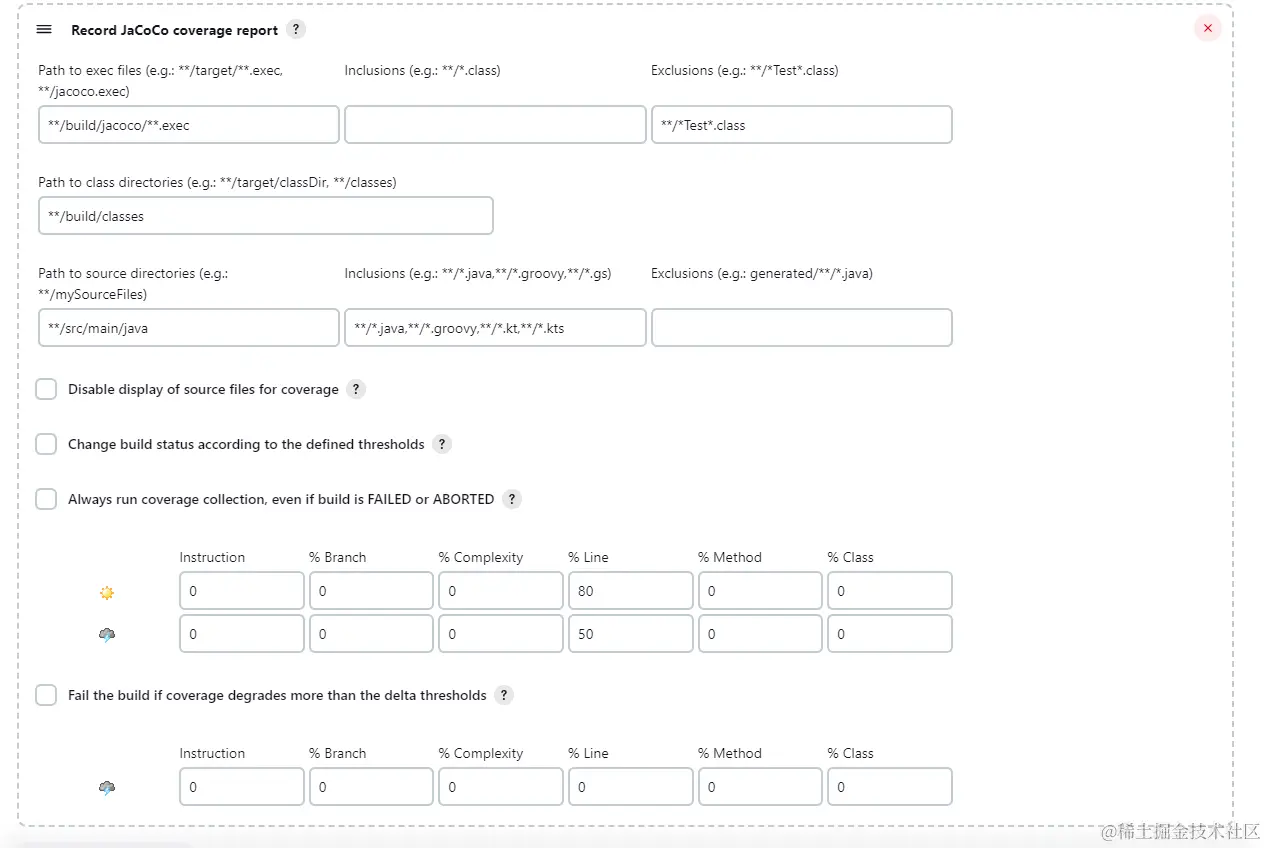
Task: Click the sunny % Complexity threshold field
Action: (501, 591)
